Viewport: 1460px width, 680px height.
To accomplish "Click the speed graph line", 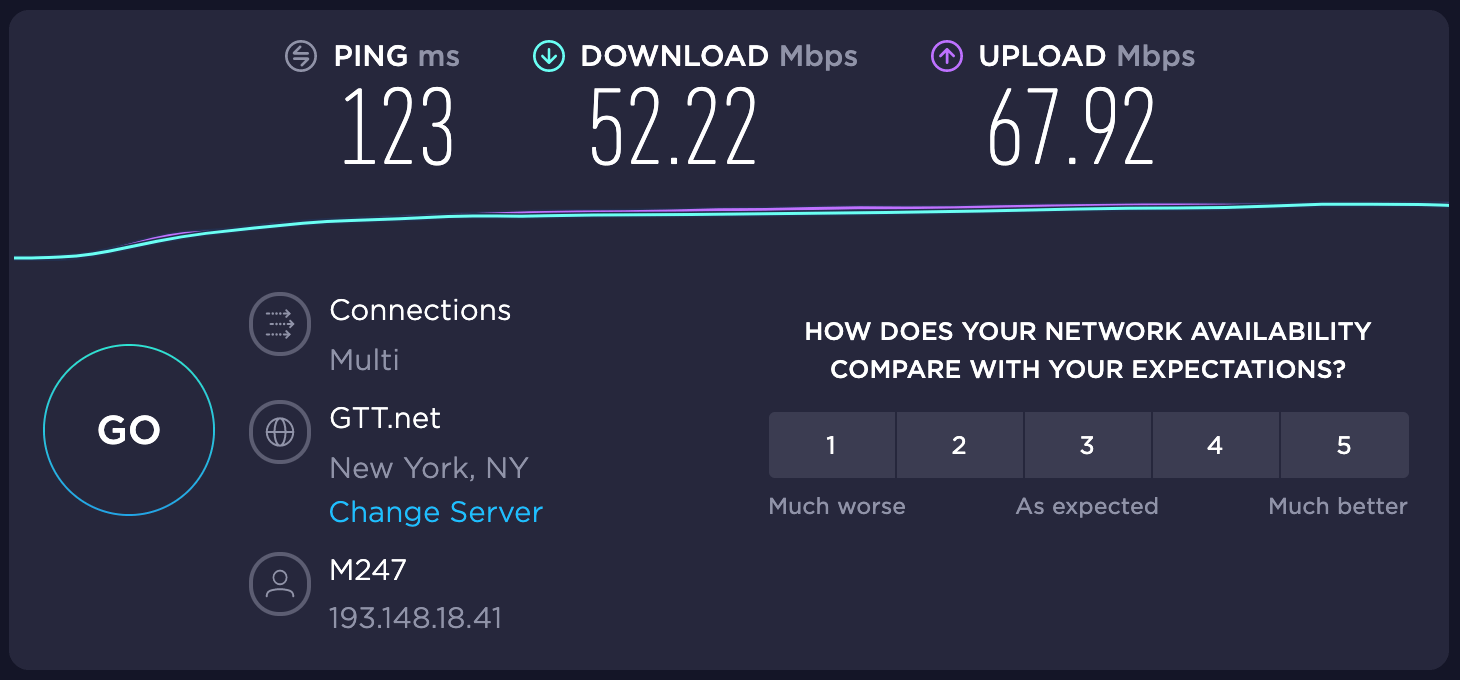I will click(731, 214).
